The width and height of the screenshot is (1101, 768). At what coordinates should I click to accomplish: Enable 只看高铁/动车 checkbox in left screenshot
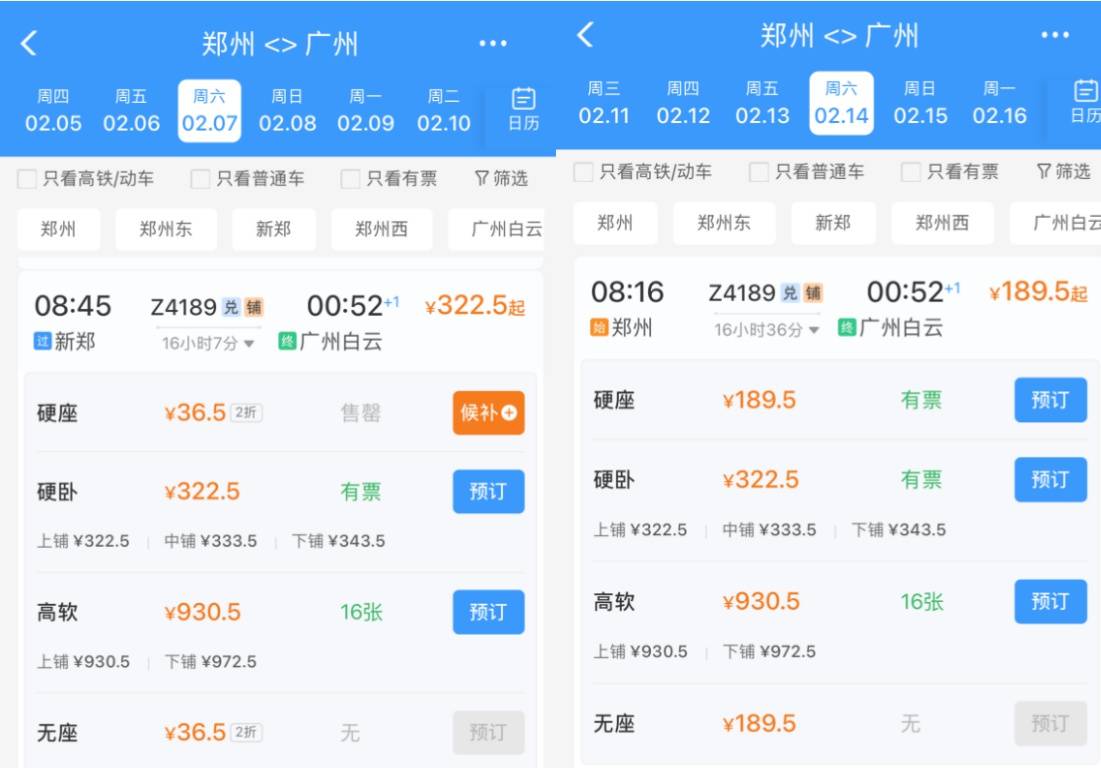(27, 179)
